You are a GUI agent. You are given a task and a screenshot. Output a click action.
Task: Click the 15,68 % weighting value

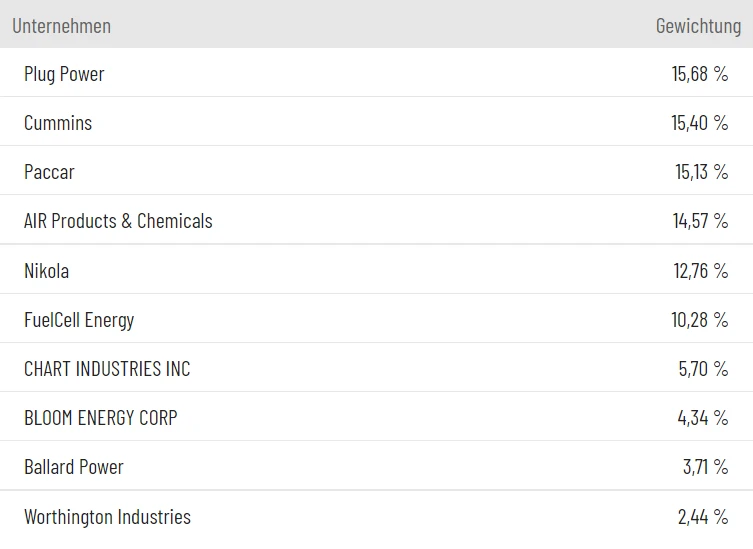(x=700, y=74)
